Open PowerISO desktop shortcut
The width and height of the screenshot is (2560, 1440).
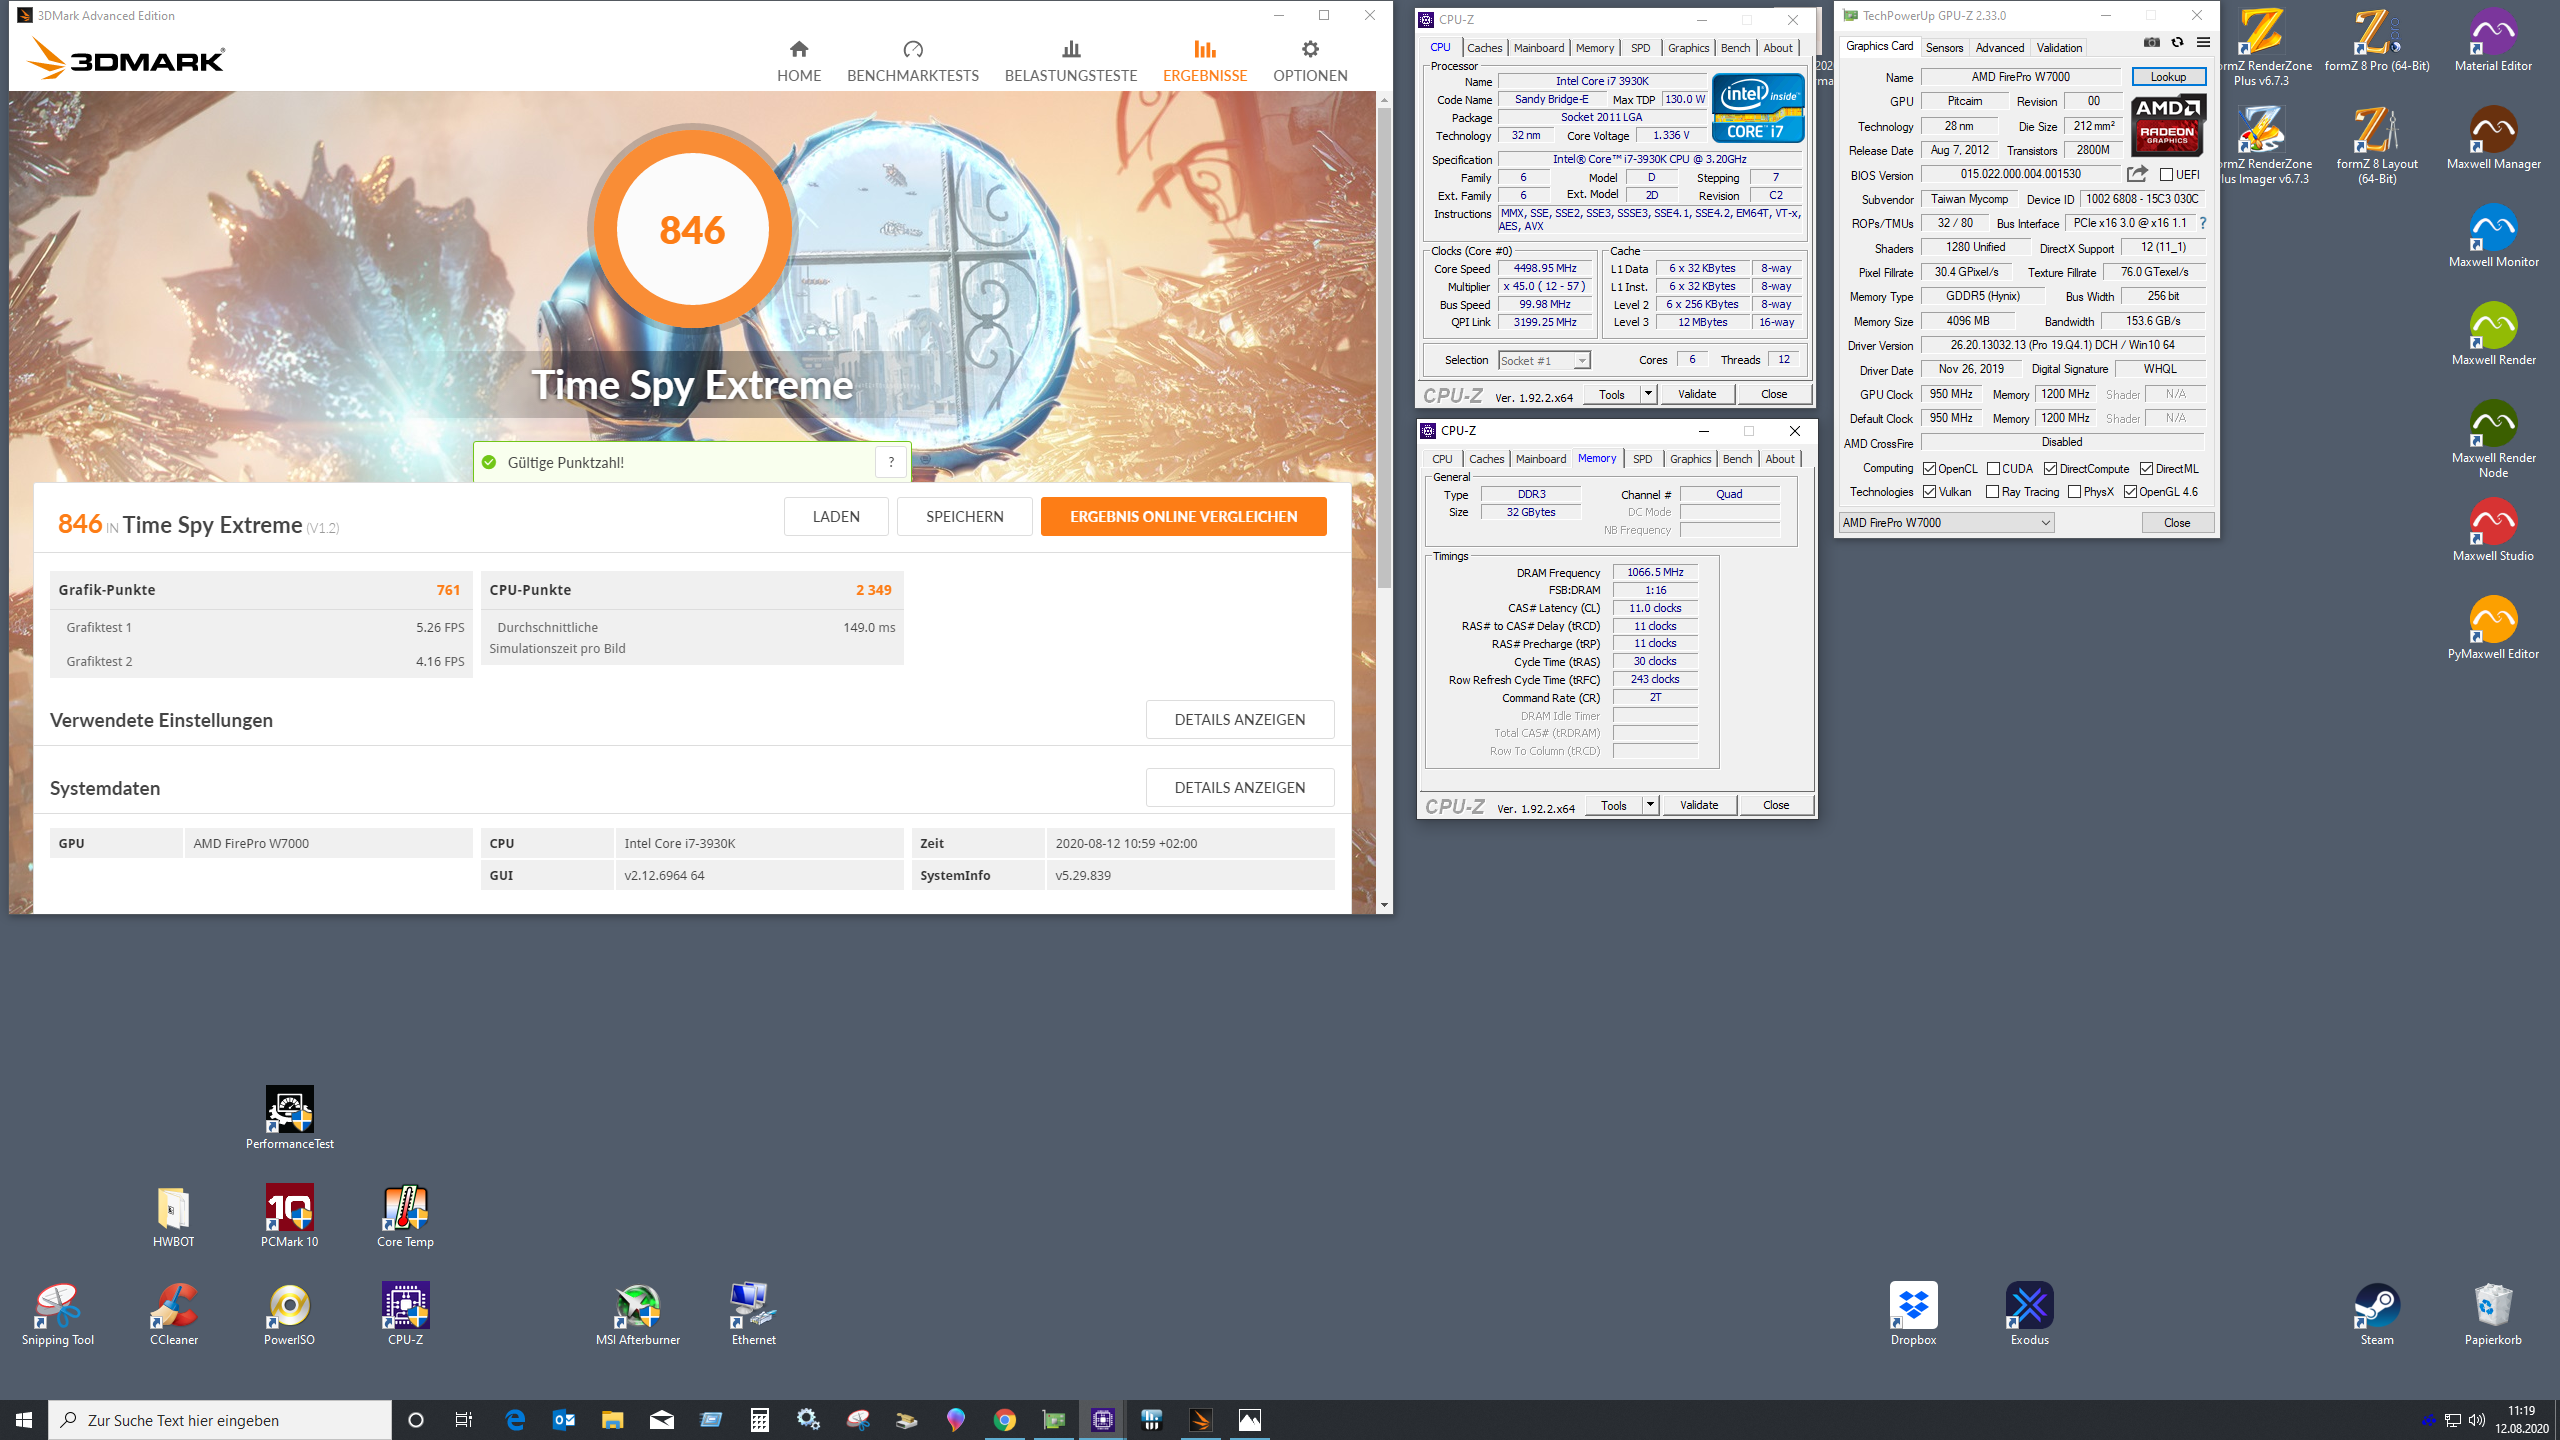[x=289, y=1314]
